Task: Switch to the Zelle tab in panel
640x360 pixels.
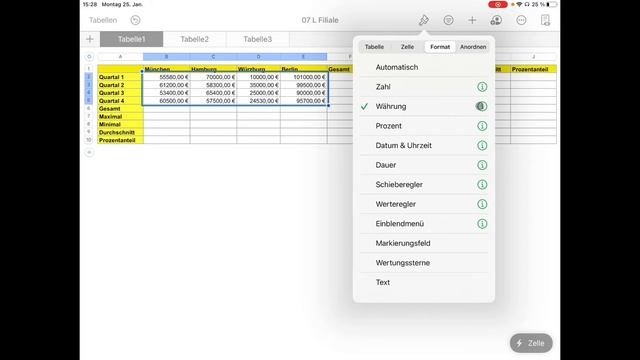Action: click(407, 47)
